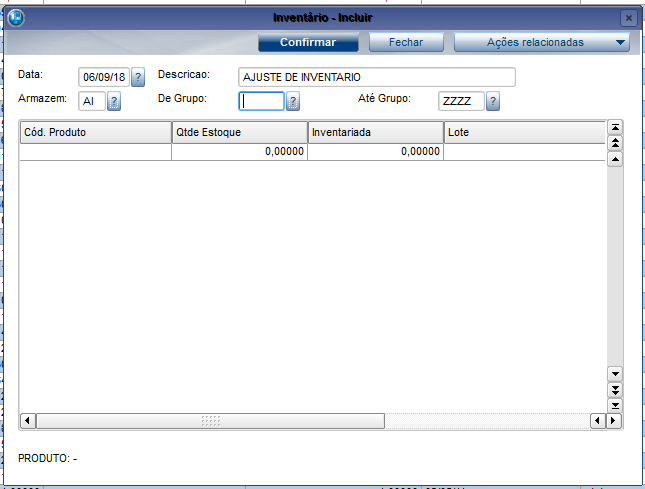Click left arrow at the horizontal scrollbar start
The image size is (645, 489).
tap(28, 421)
